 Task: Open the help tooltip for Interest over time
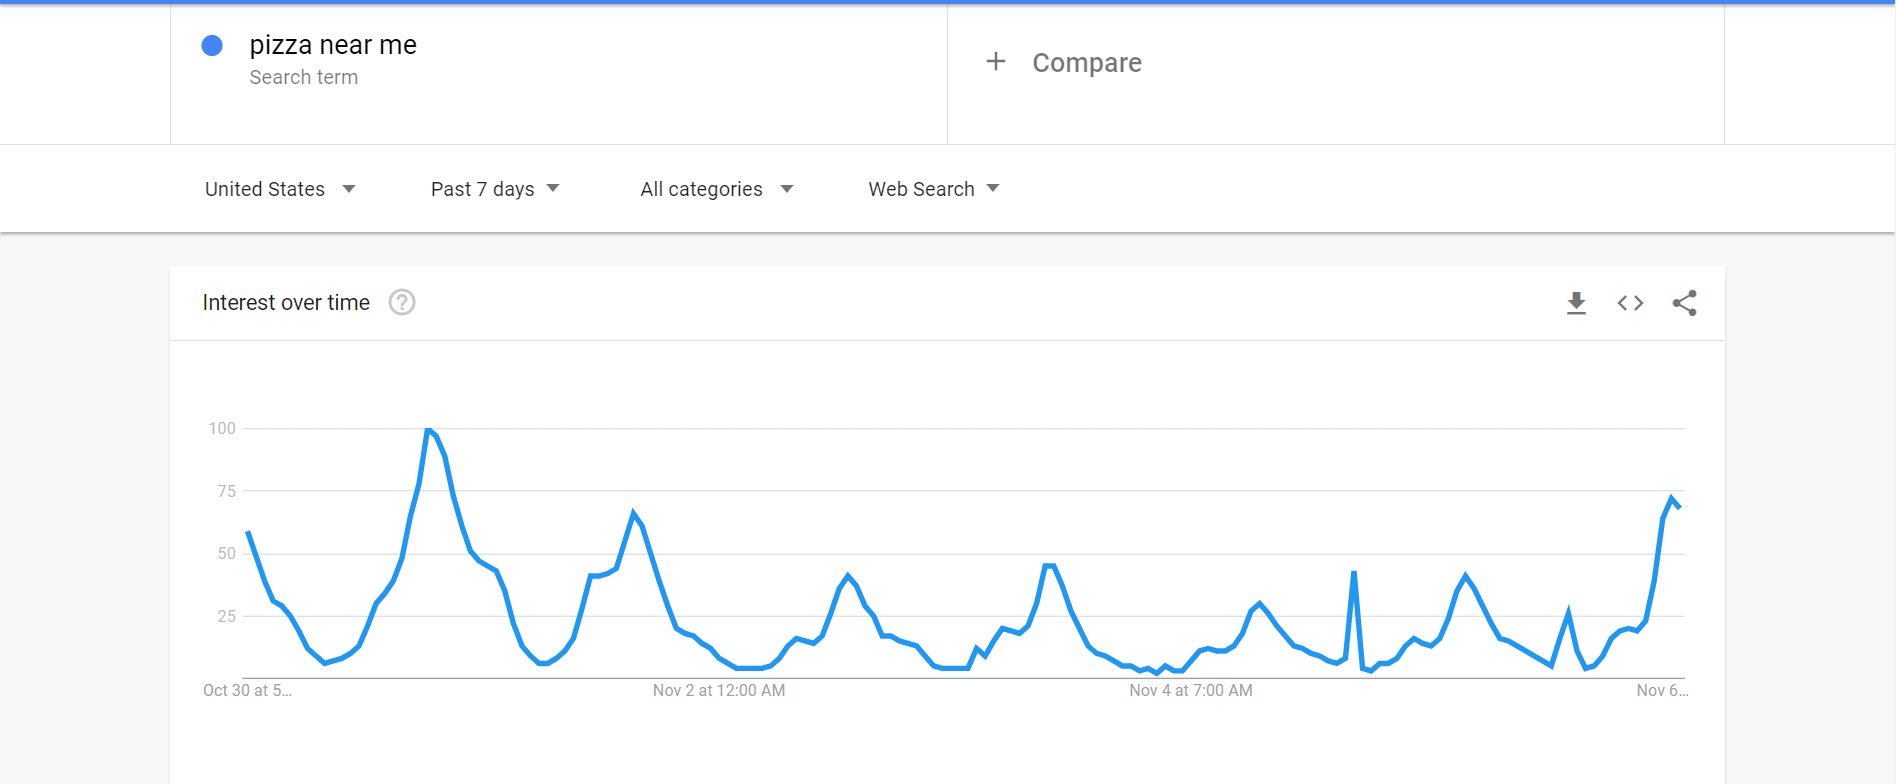click(x=402, y=302)
